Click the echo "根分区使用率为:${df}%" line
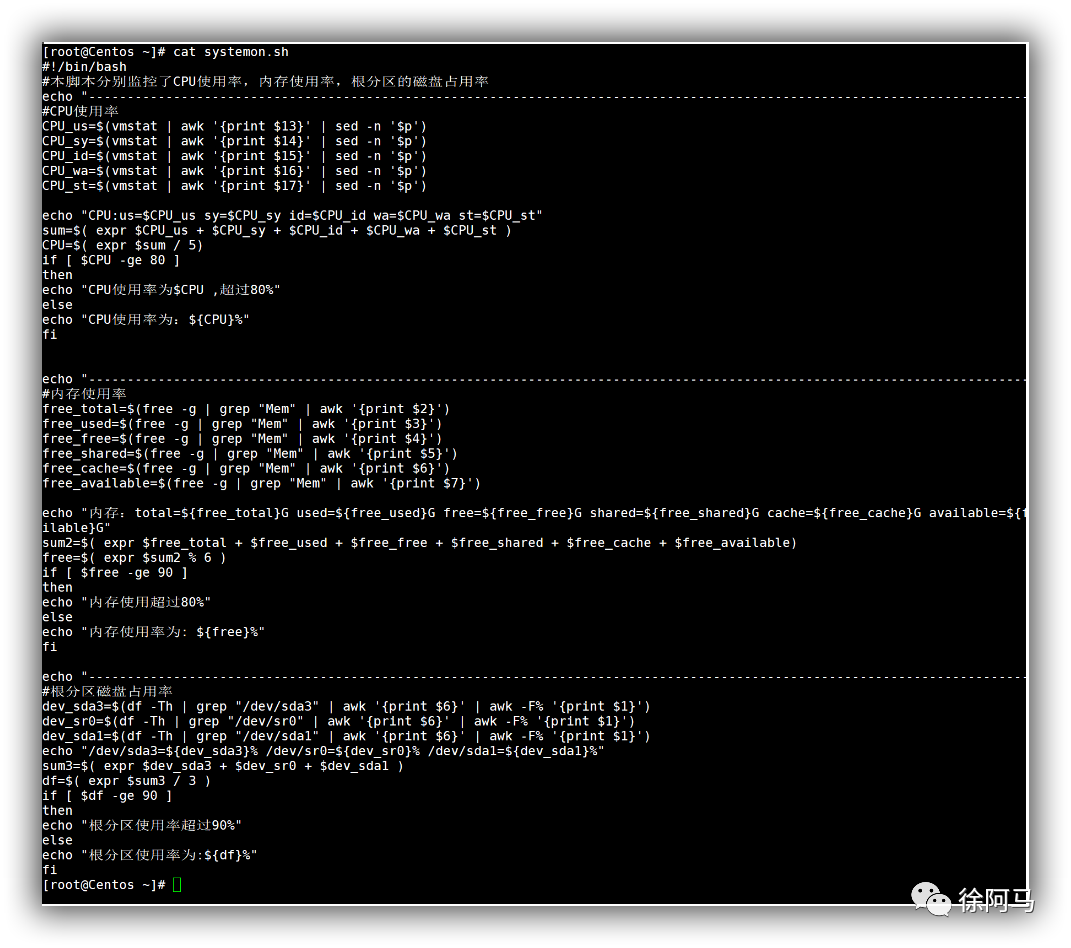The height and width of the screenshot is (948, 1071). [150, 855]
